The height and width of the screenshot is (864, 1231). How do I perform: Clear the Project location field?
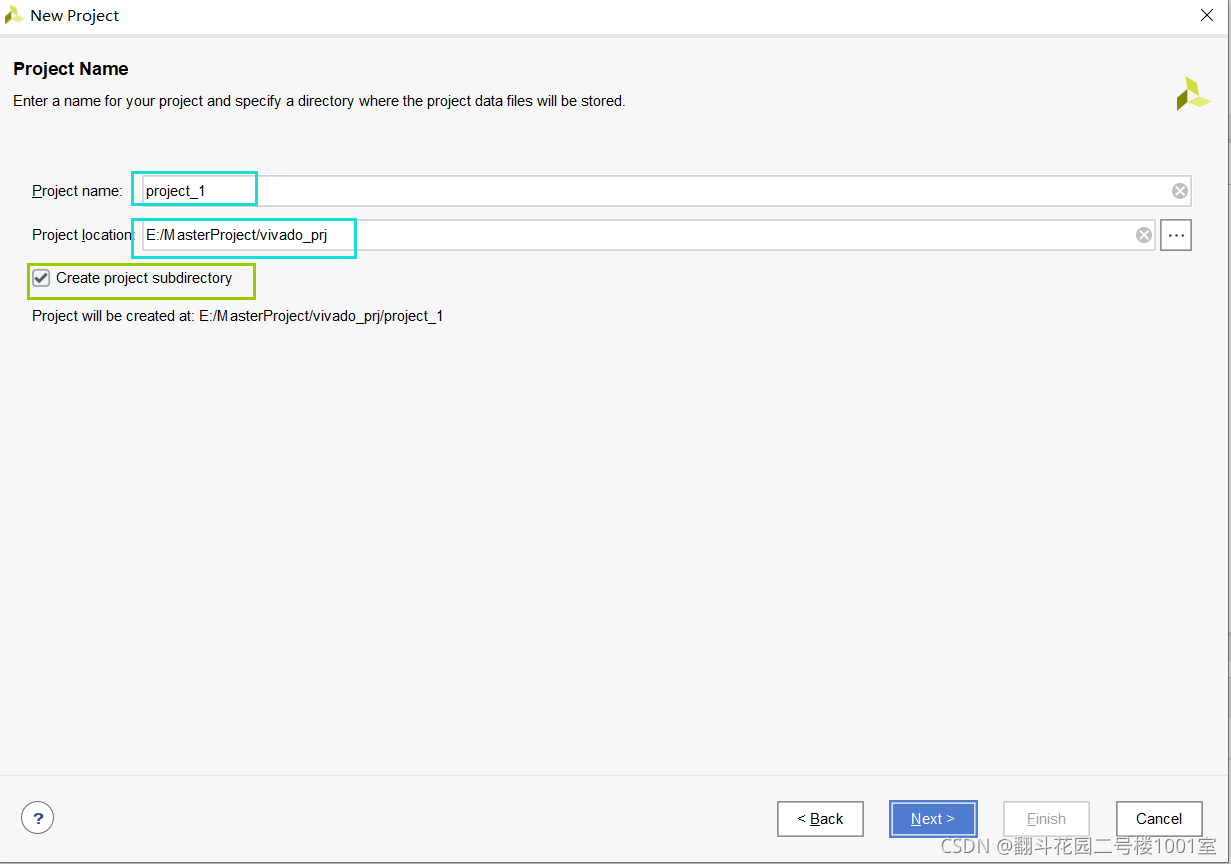point(1144,235)
